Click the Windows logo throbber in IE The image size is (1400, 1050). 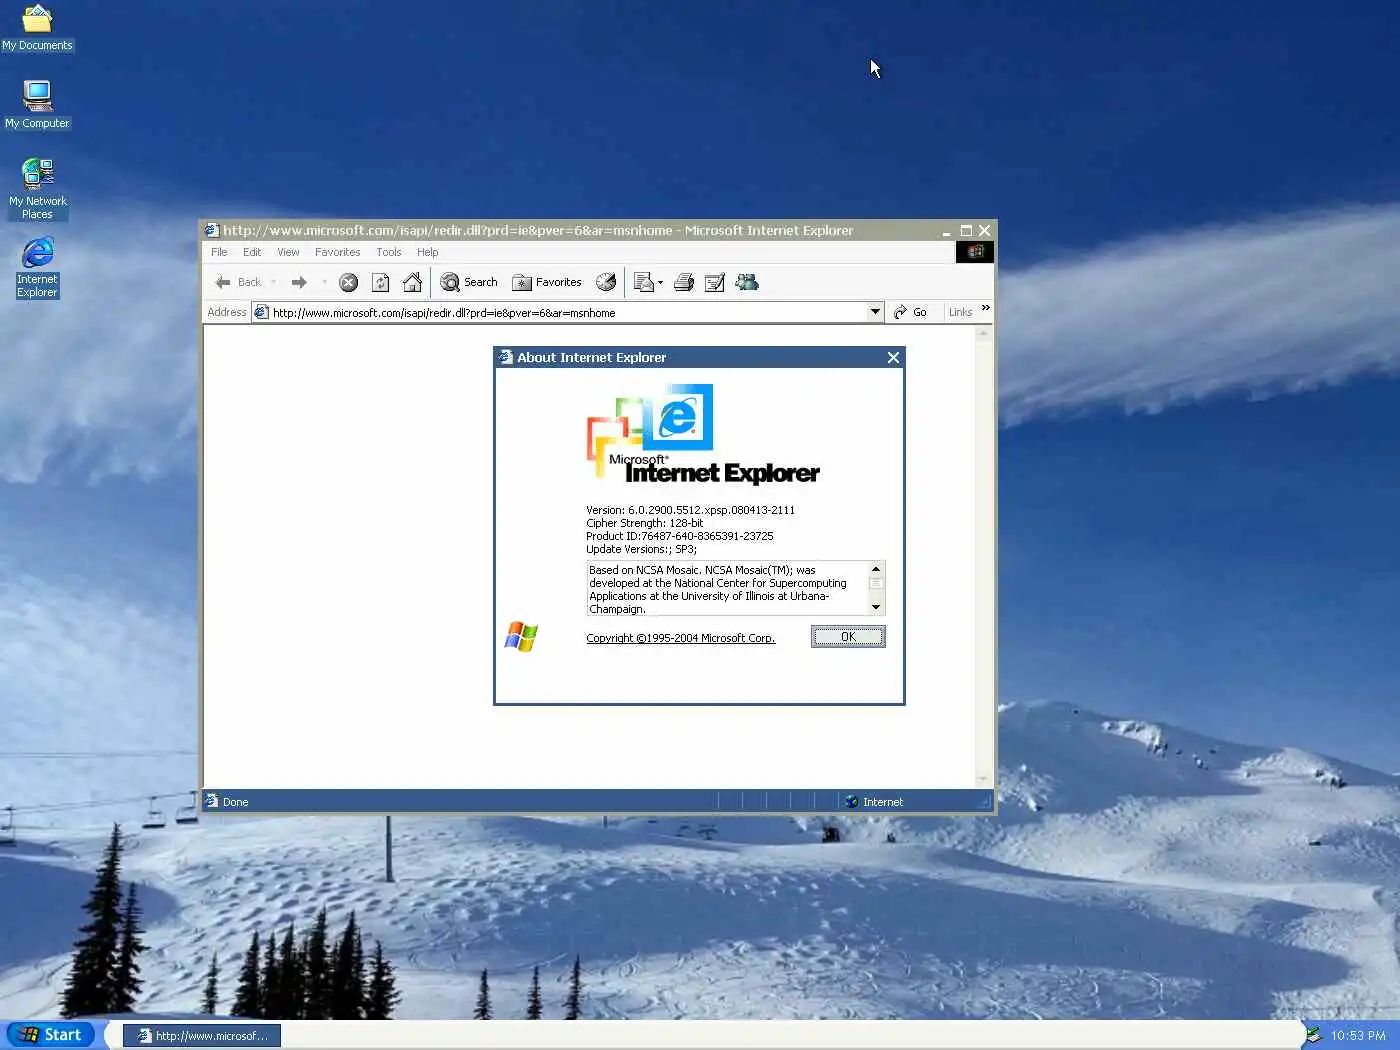(x=975, y=252)
